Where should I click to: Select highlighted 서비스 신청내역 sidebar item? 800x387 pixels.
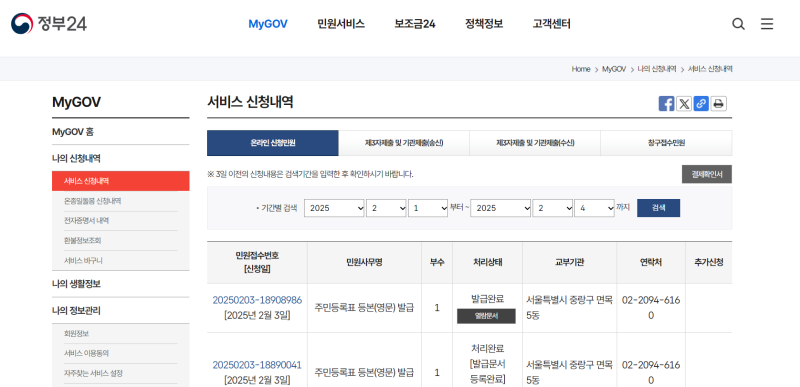[120, 181]
